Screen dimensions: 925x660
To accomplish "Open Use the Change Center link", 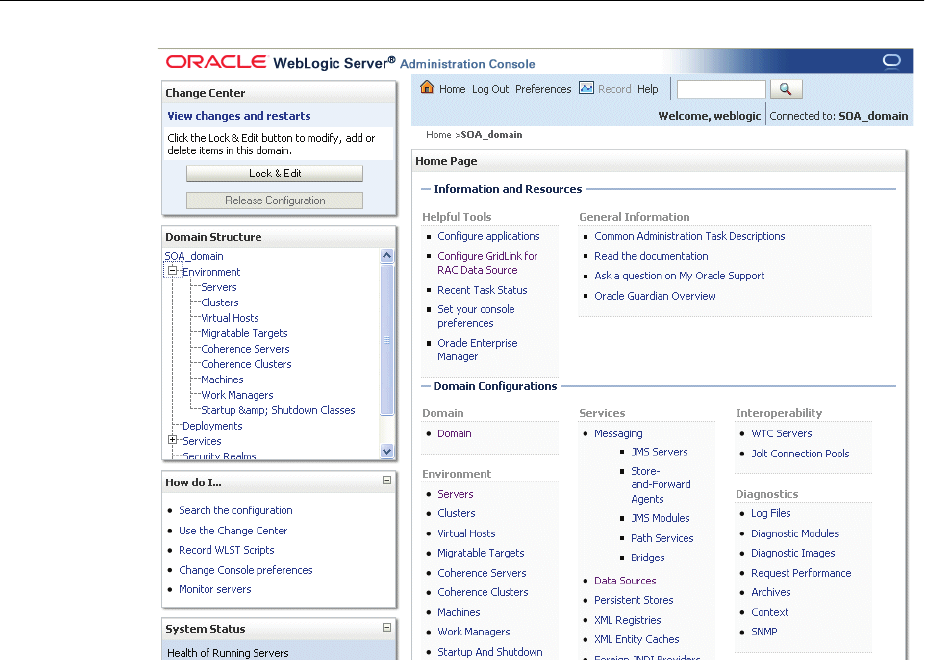I will pos(233,530).
